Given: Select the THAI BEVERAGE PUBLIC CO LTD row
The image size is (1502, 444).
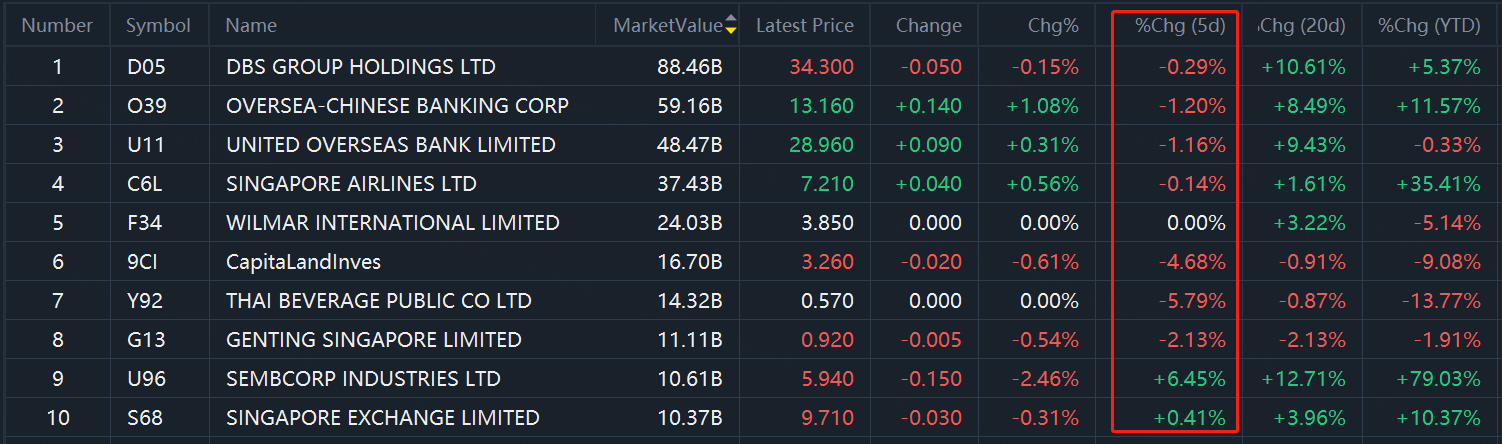Looking at the screenshot, I should tap(751, 301).
